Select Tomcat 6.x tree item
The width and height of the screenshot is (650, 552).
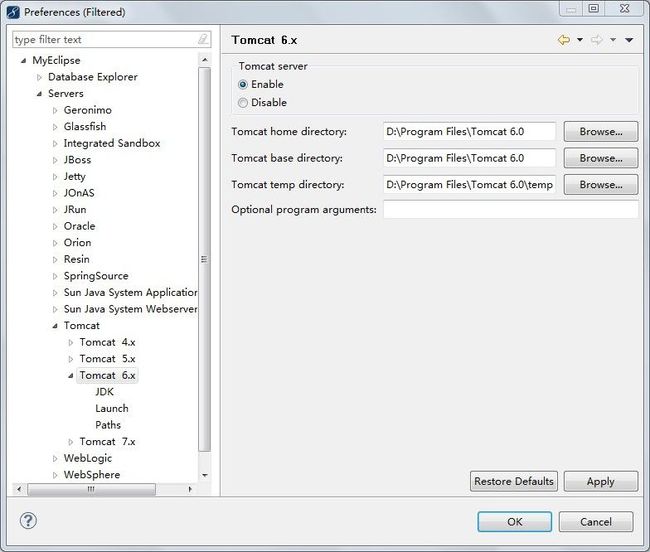[x=107, y=375]
